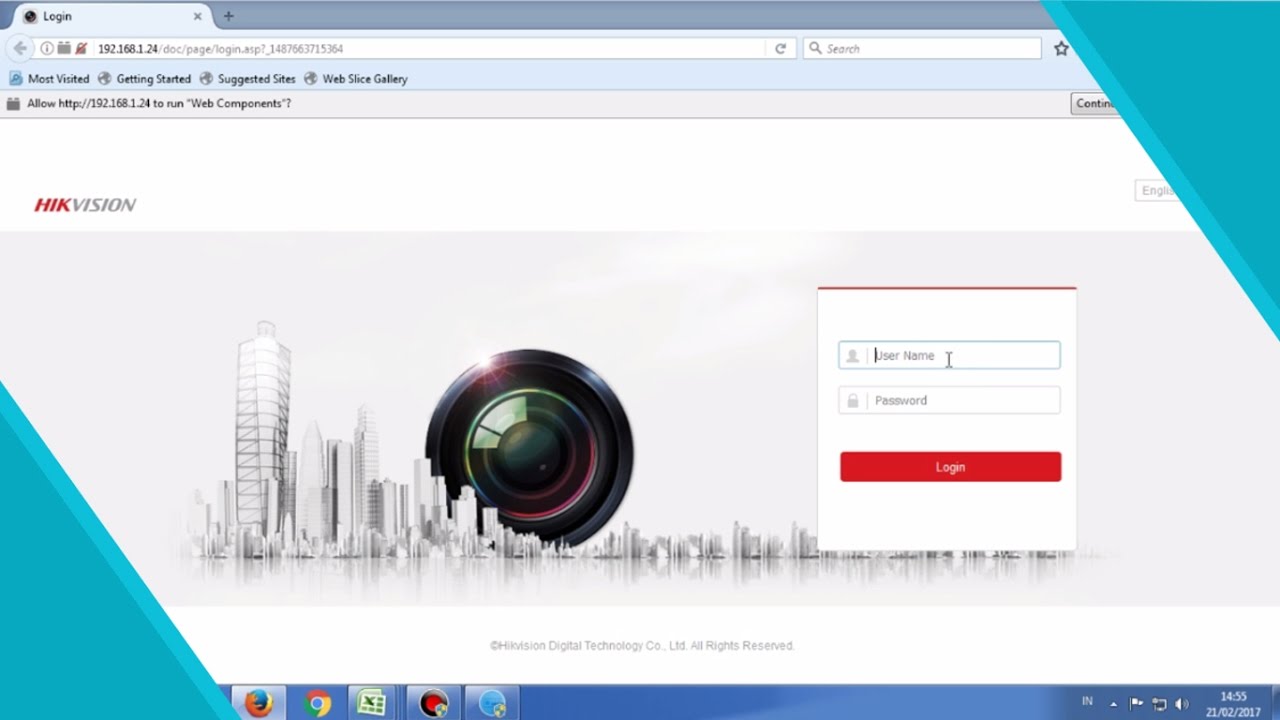The width and height of the screenshot is (1280, 720).
Task: Click the padlock icon beside Password
Action: (853, 400)
